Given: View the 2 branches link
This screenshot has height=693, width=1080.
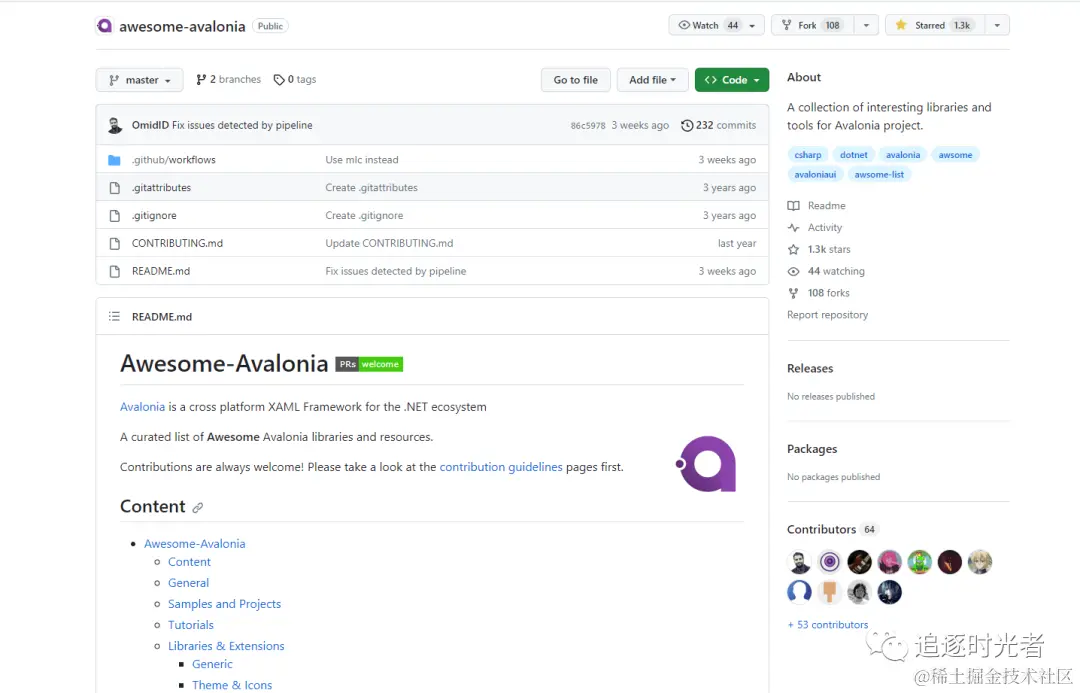Looking at the screenshot, I should (x=229, y=79).
